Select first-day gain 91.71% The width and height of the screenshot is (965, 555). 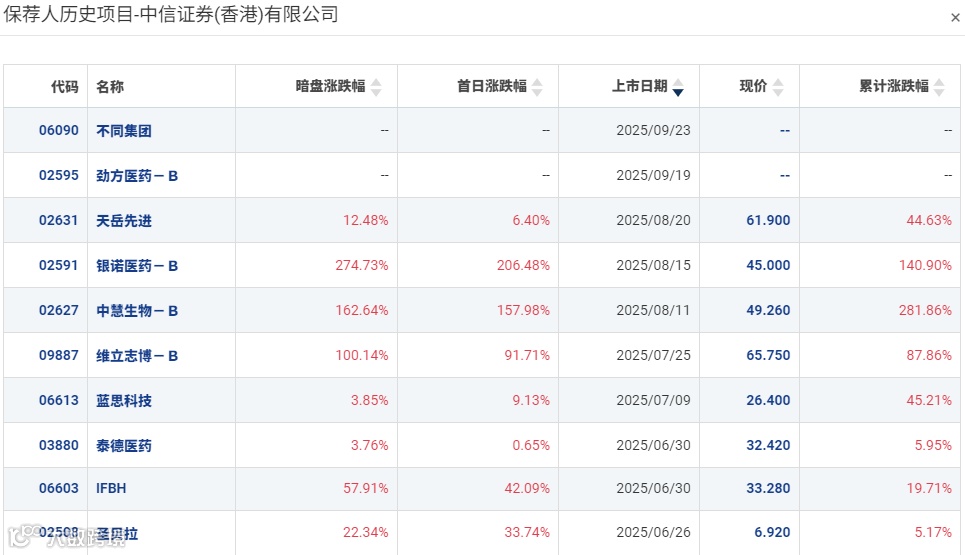click(x=527, y=355)
